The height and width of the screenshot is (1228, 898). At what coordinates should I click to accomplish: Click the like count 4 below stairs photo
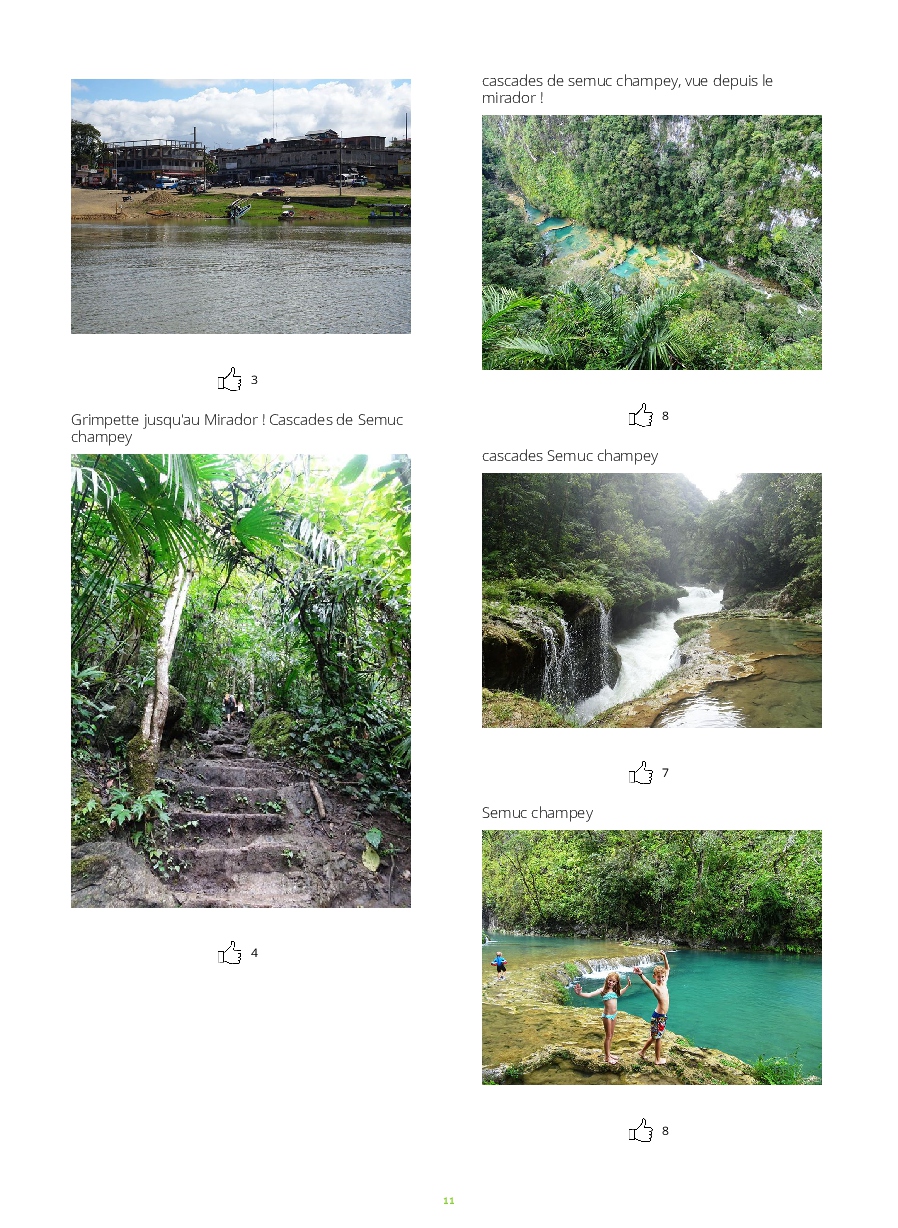(254, 953)
